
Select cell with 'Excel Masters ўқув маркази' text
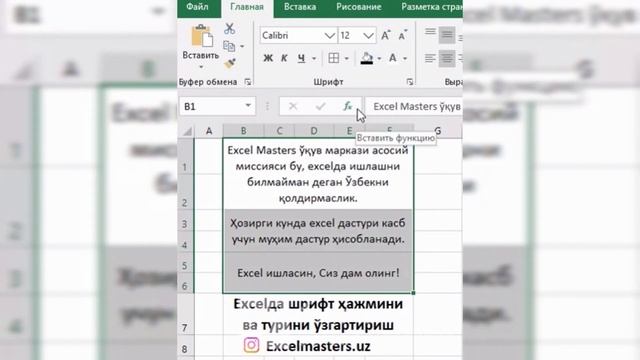[318, 174]
